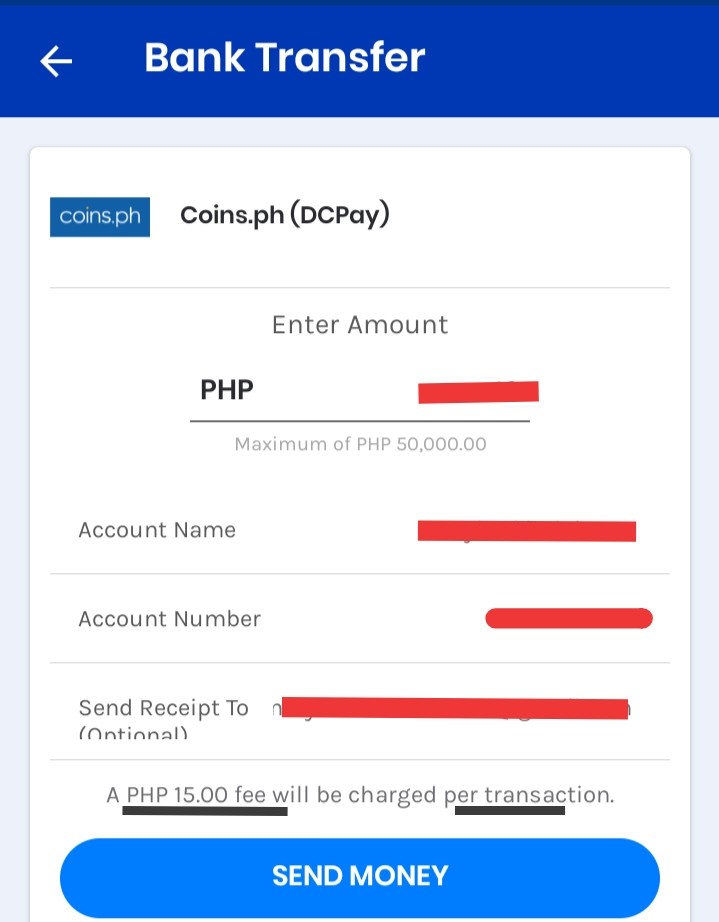Tap the line under the amount field
The height and width of the screenshot is (922, 719).
(x=360, y=421)
